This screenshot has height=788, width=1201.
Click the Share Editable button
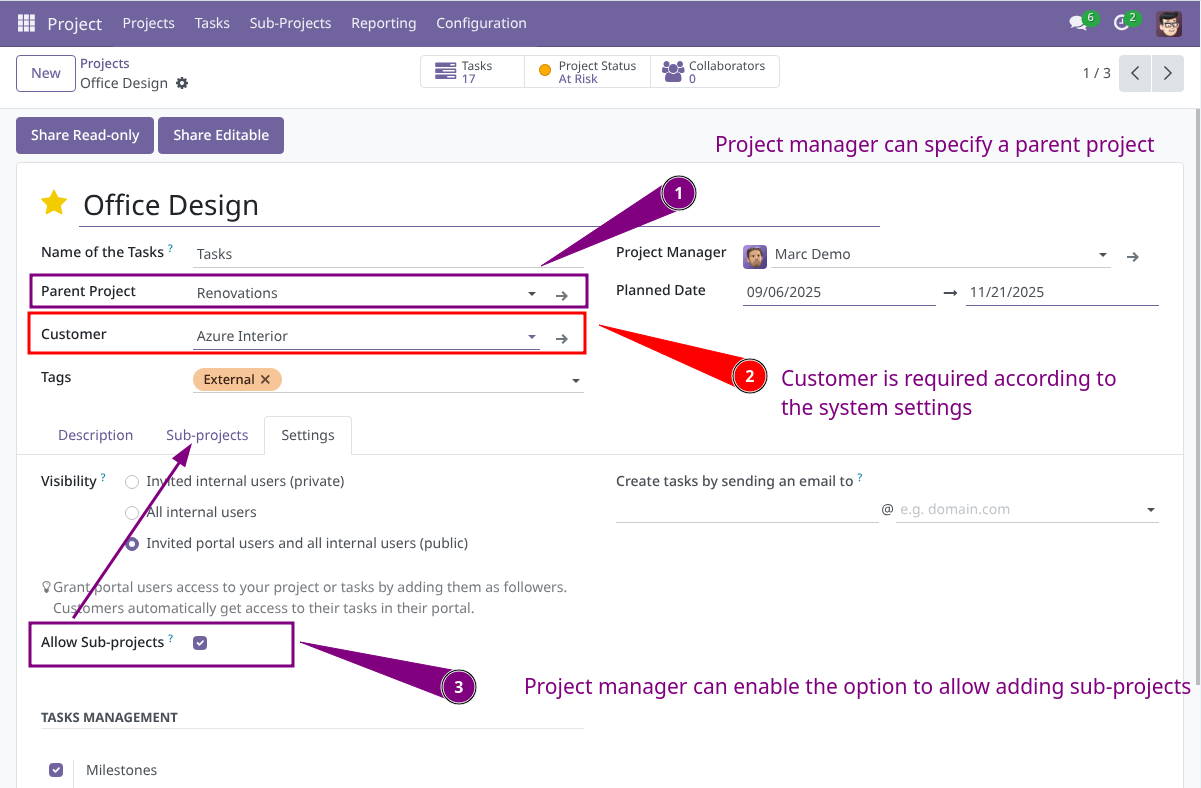click(221, 135)
